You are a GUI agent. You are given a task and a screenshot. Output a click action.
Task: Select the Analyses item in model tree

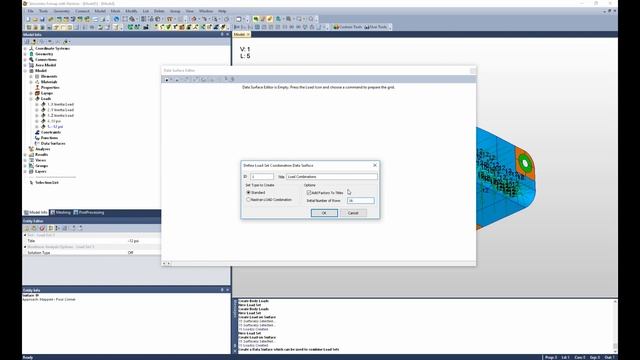(43, 149)
